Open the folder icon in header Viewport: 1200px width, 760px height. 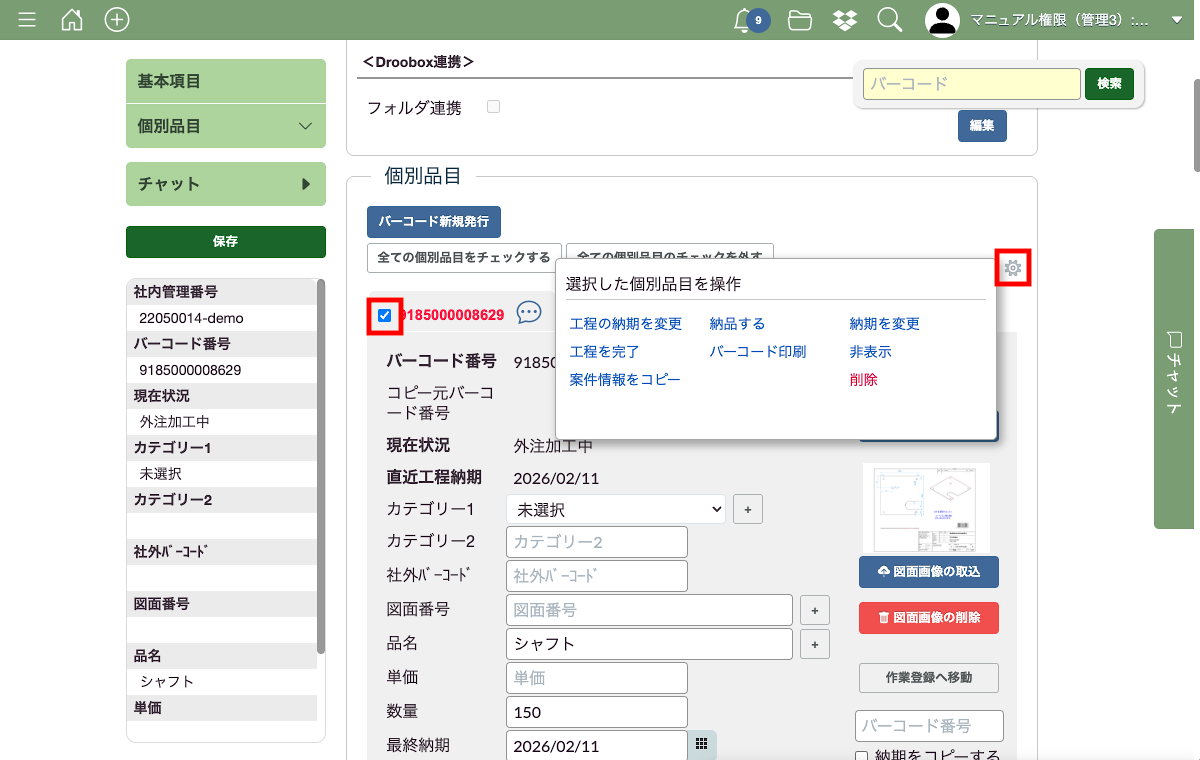[799, 20]
